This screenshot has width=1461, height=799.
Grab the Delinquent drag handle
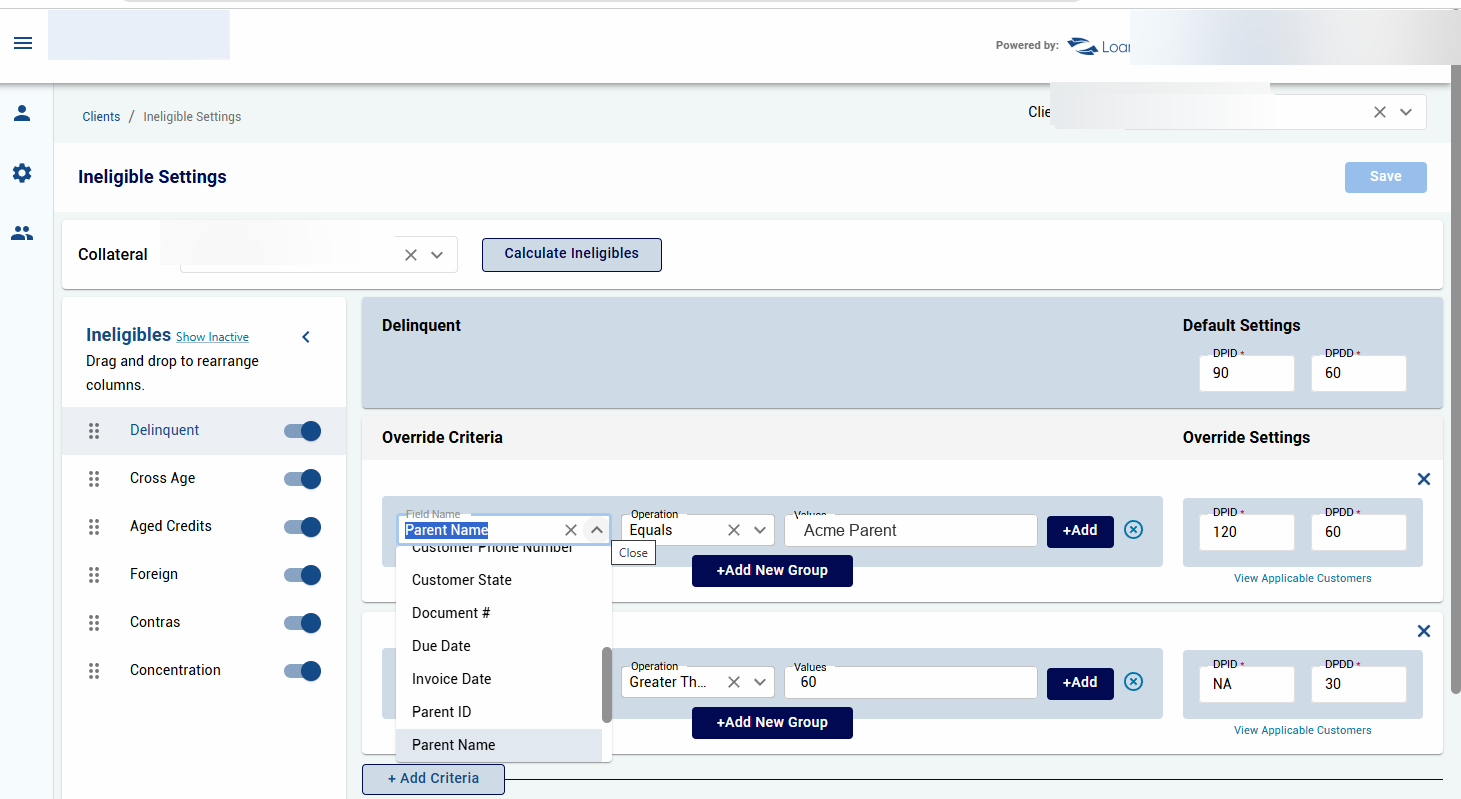(94, 431)
